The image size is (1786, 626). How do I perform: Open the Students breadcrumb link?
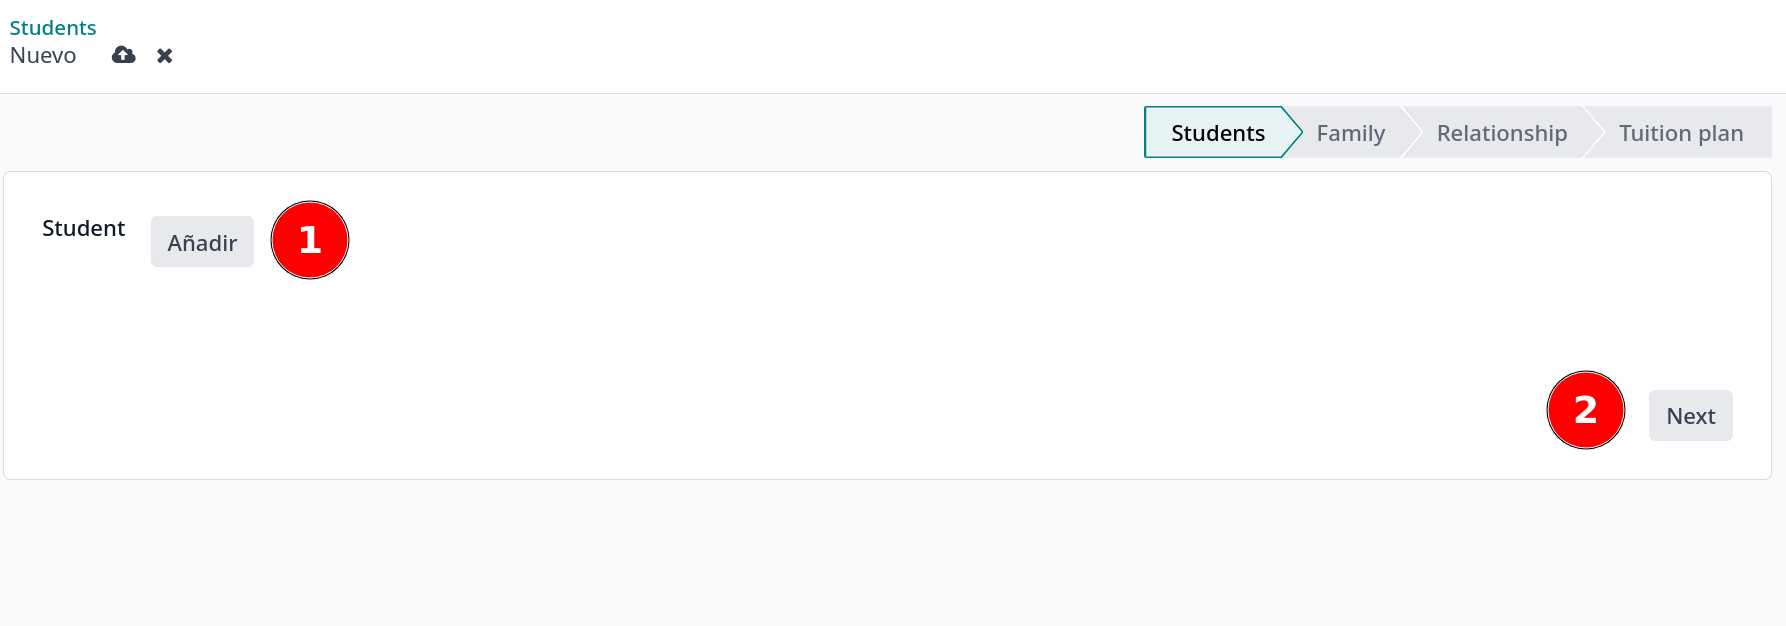[x=53, y=28]
